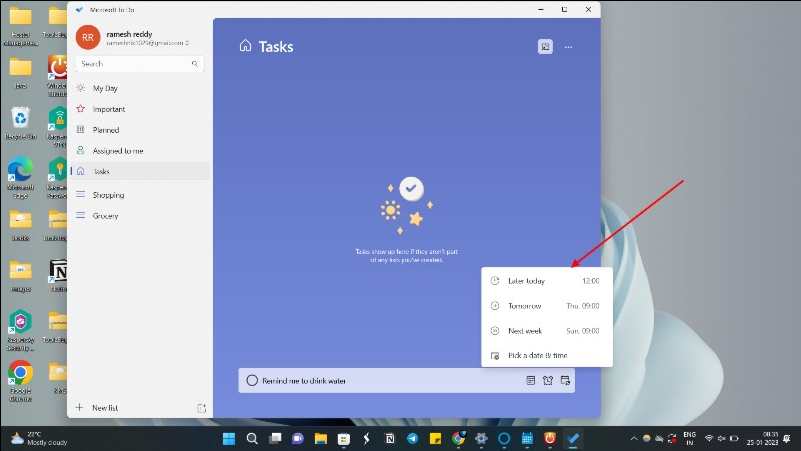Screen dimensions: 801x451
Task: Click the create new group icon
Action: 201,408
